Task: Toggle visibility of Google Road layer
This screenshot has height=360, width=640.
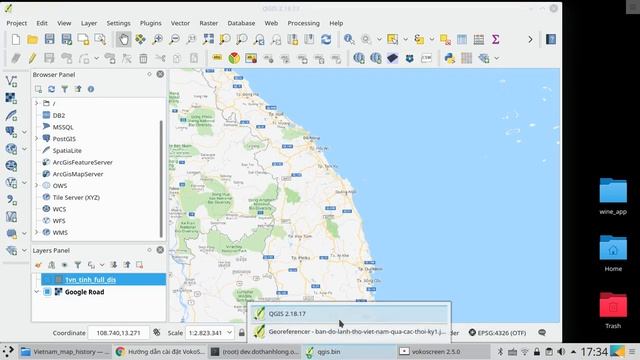Action: [47, 292]
